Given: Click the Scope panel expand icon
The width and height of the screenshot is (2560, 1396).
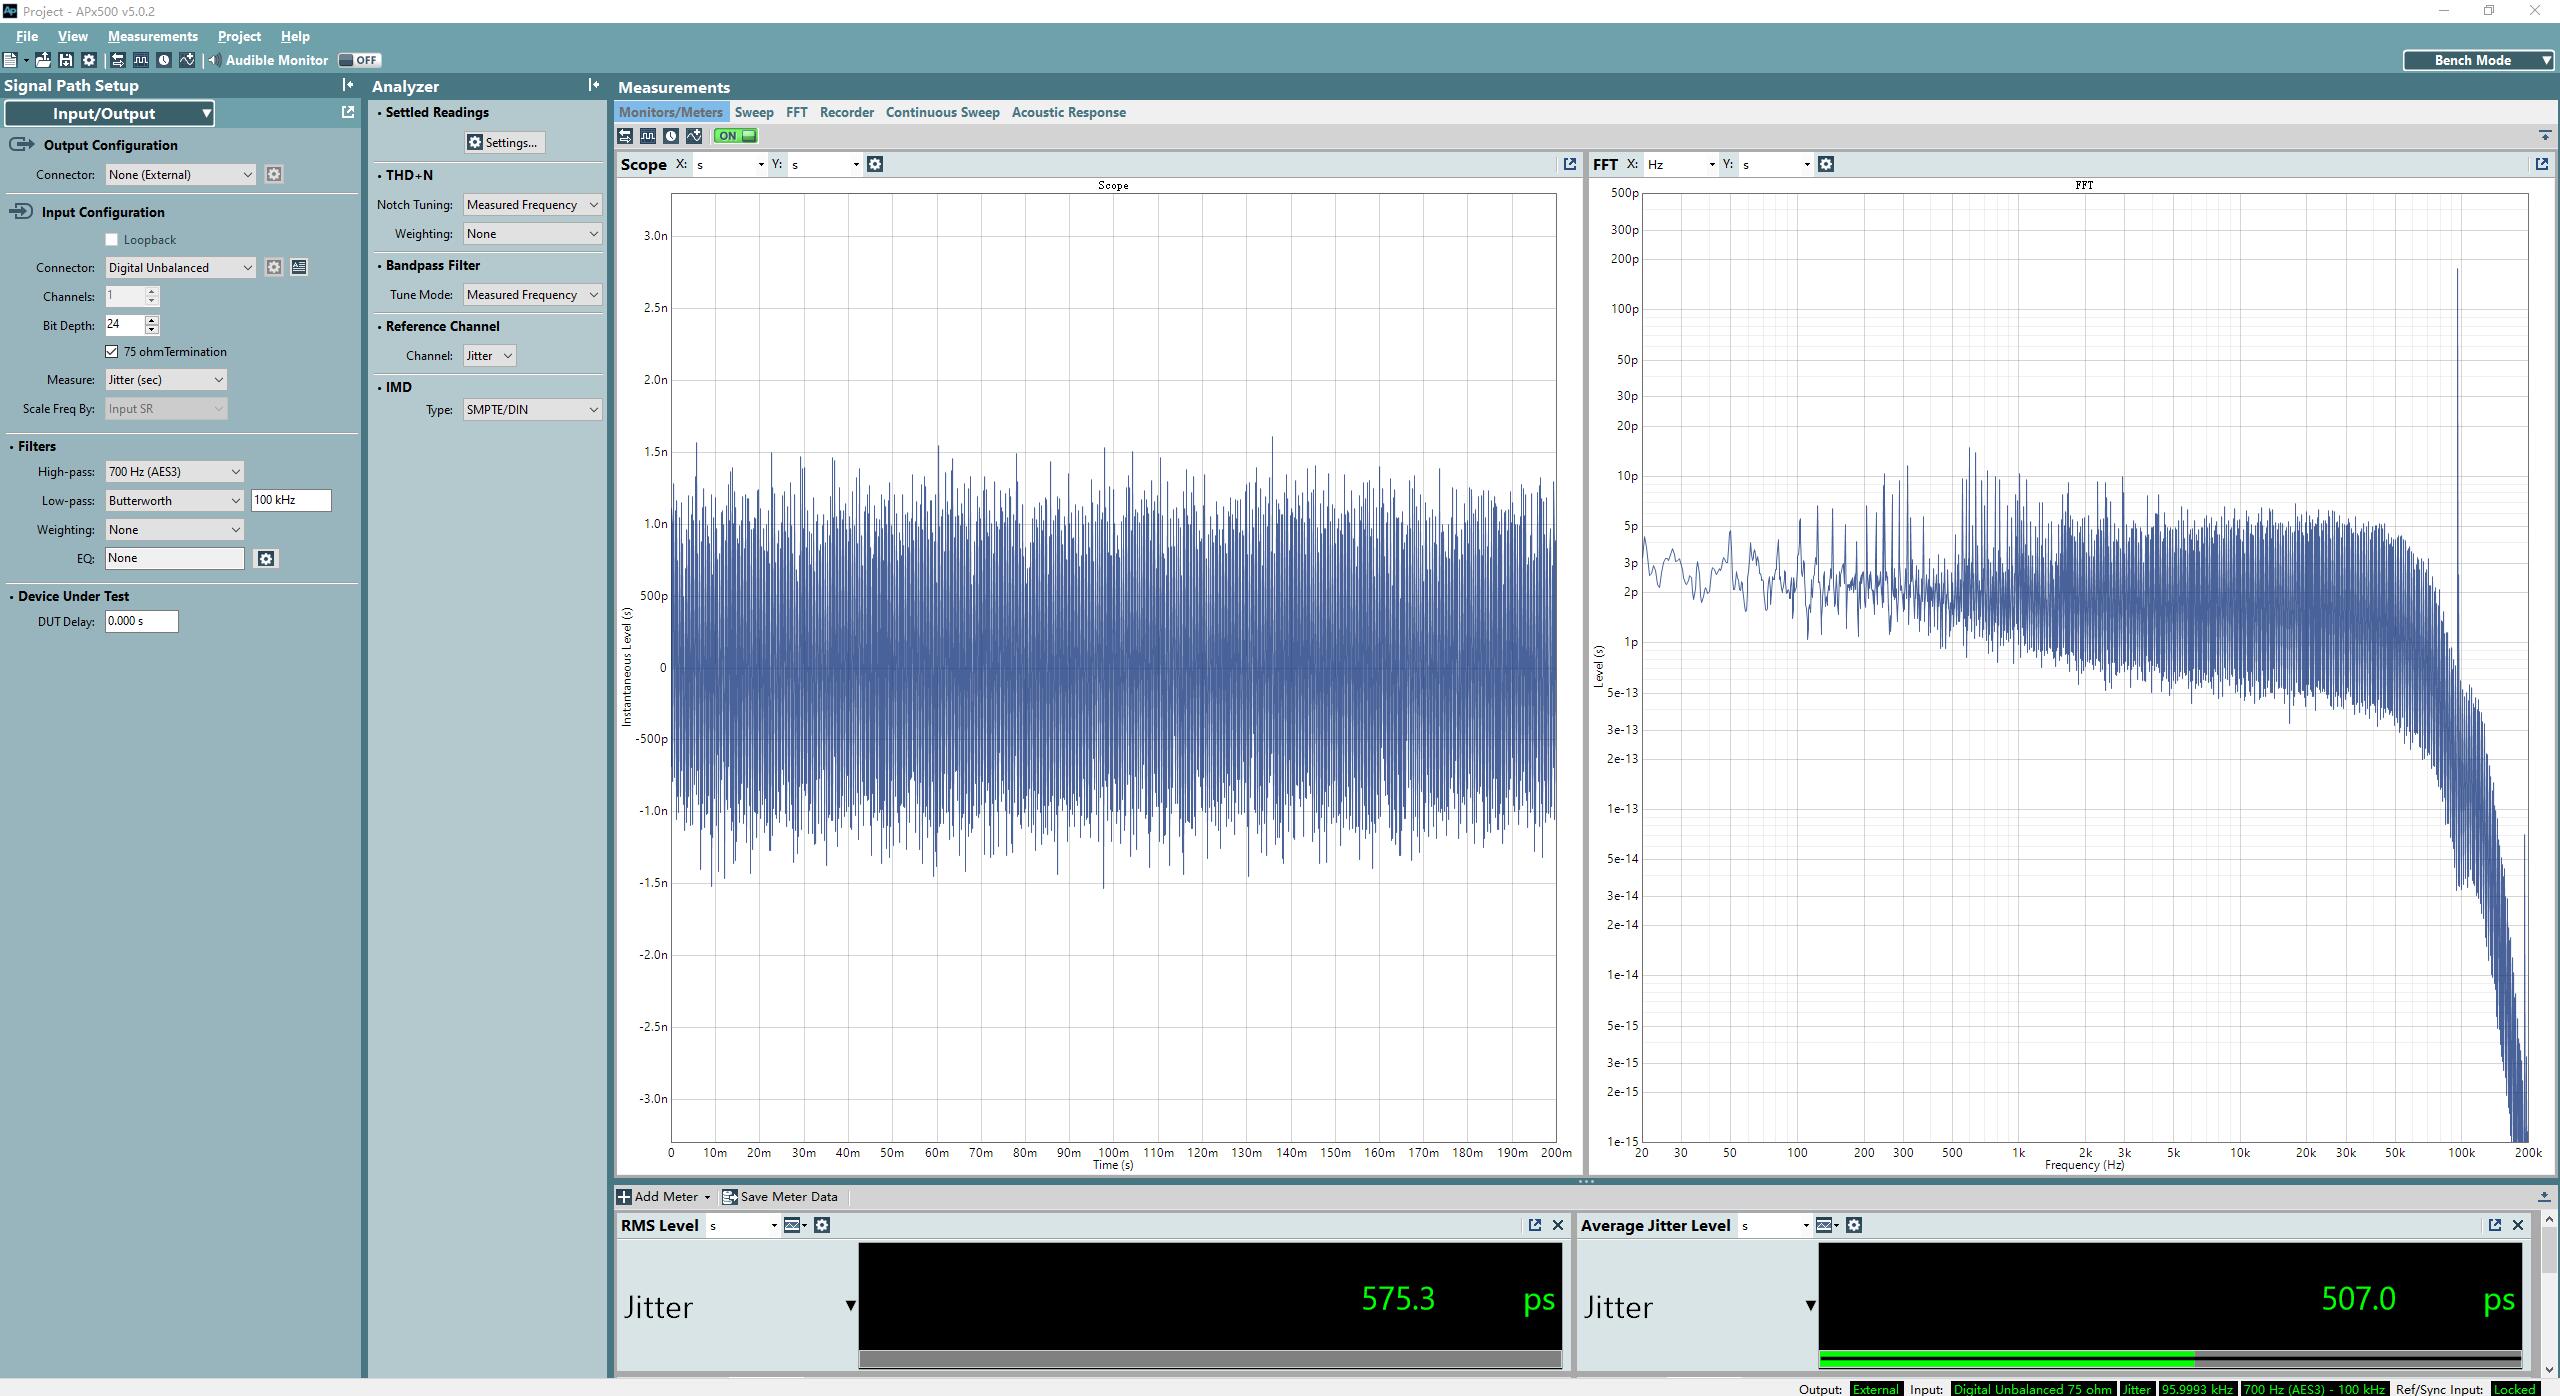Looking at the screenshot, I should [x=1568, y=163].
